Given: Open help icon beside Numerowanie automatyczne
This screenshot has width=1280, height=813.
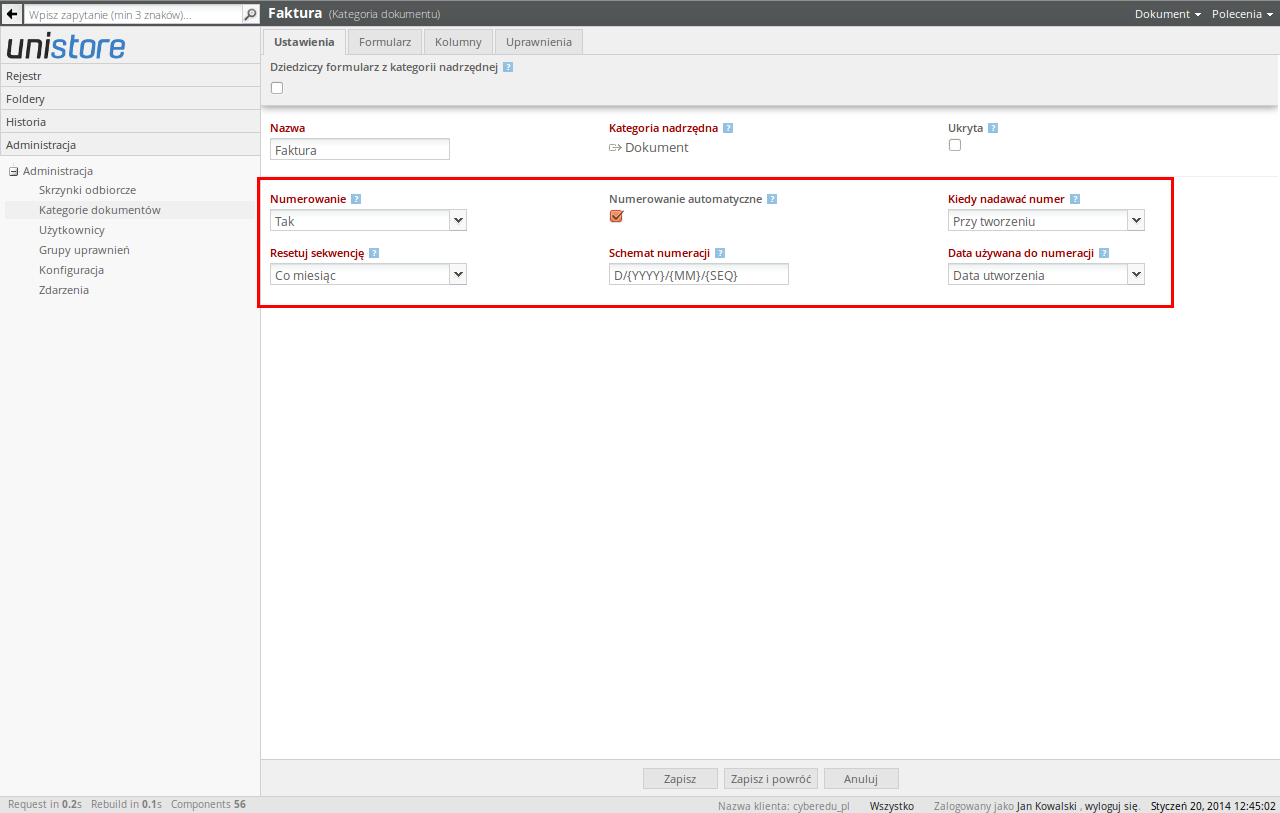Looking at the screenshot, I should pos(772,199).
